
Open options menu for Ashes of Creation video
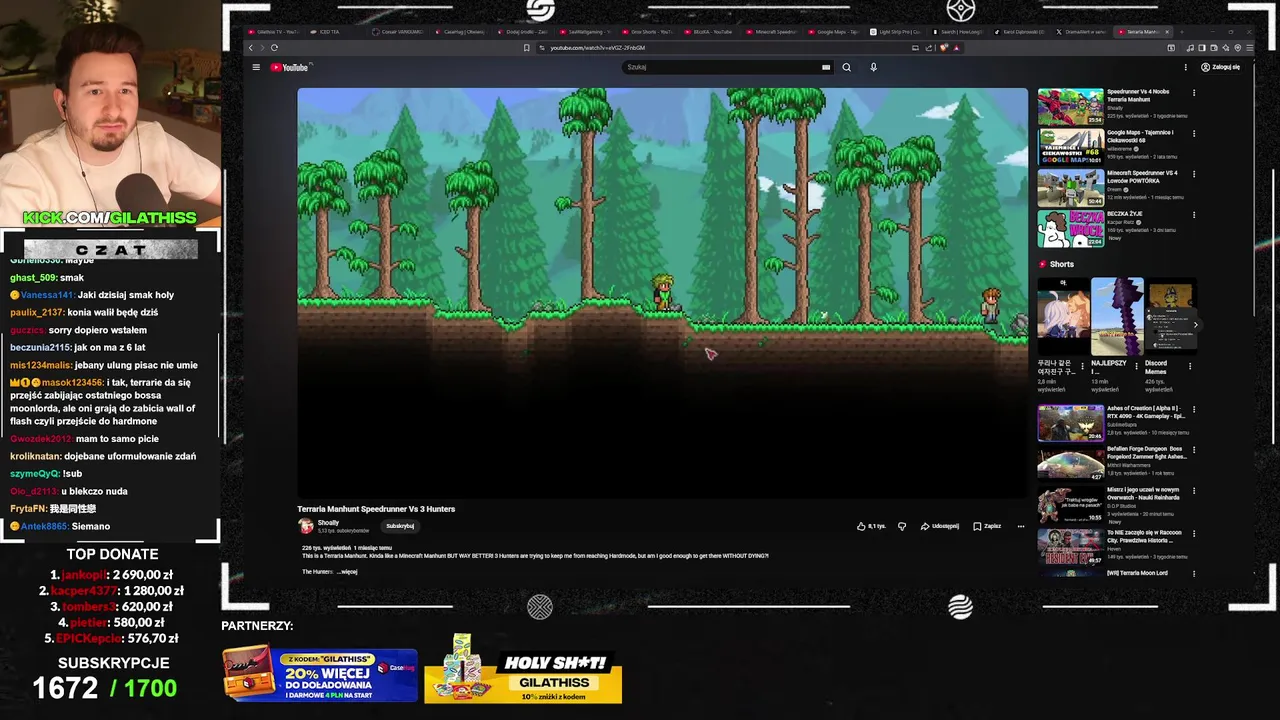click(1193, 409)
